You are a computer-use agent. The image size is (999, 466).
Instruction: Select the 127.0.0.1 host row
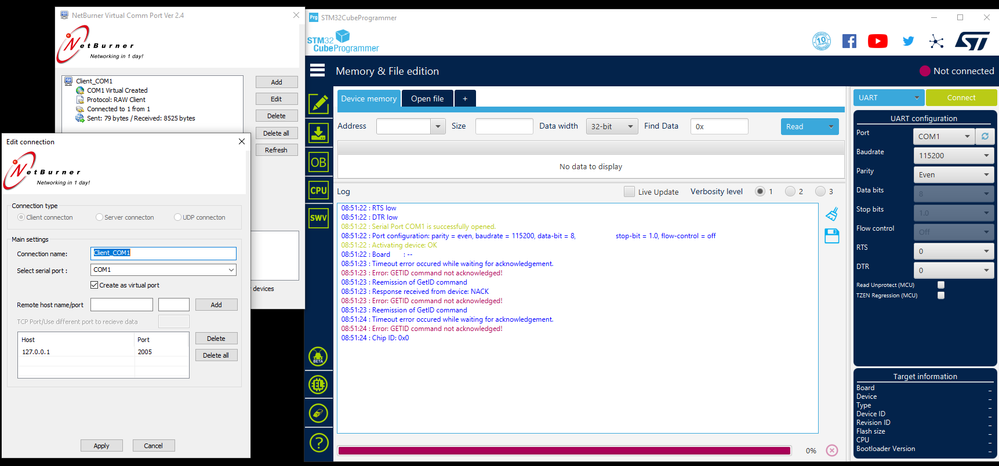(103, 352)
